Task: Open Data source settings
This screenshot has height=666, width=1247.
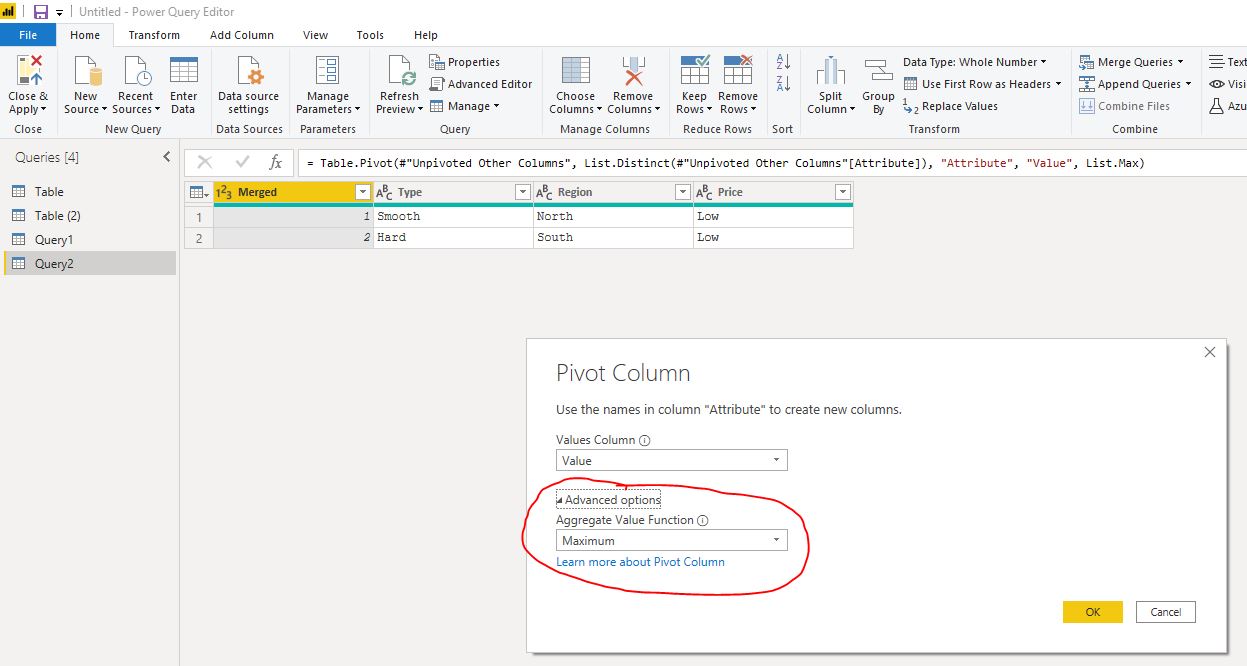Action: [248, 86]
